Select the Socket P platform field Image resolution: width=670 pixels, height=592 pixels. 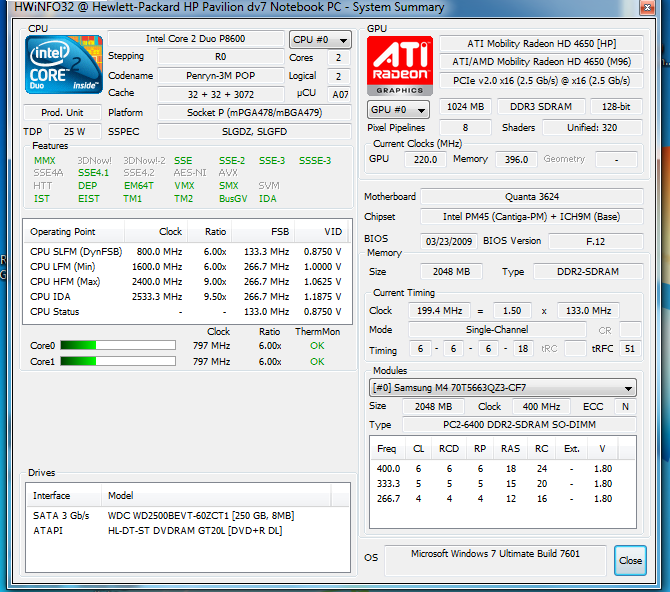click(254, 112)
